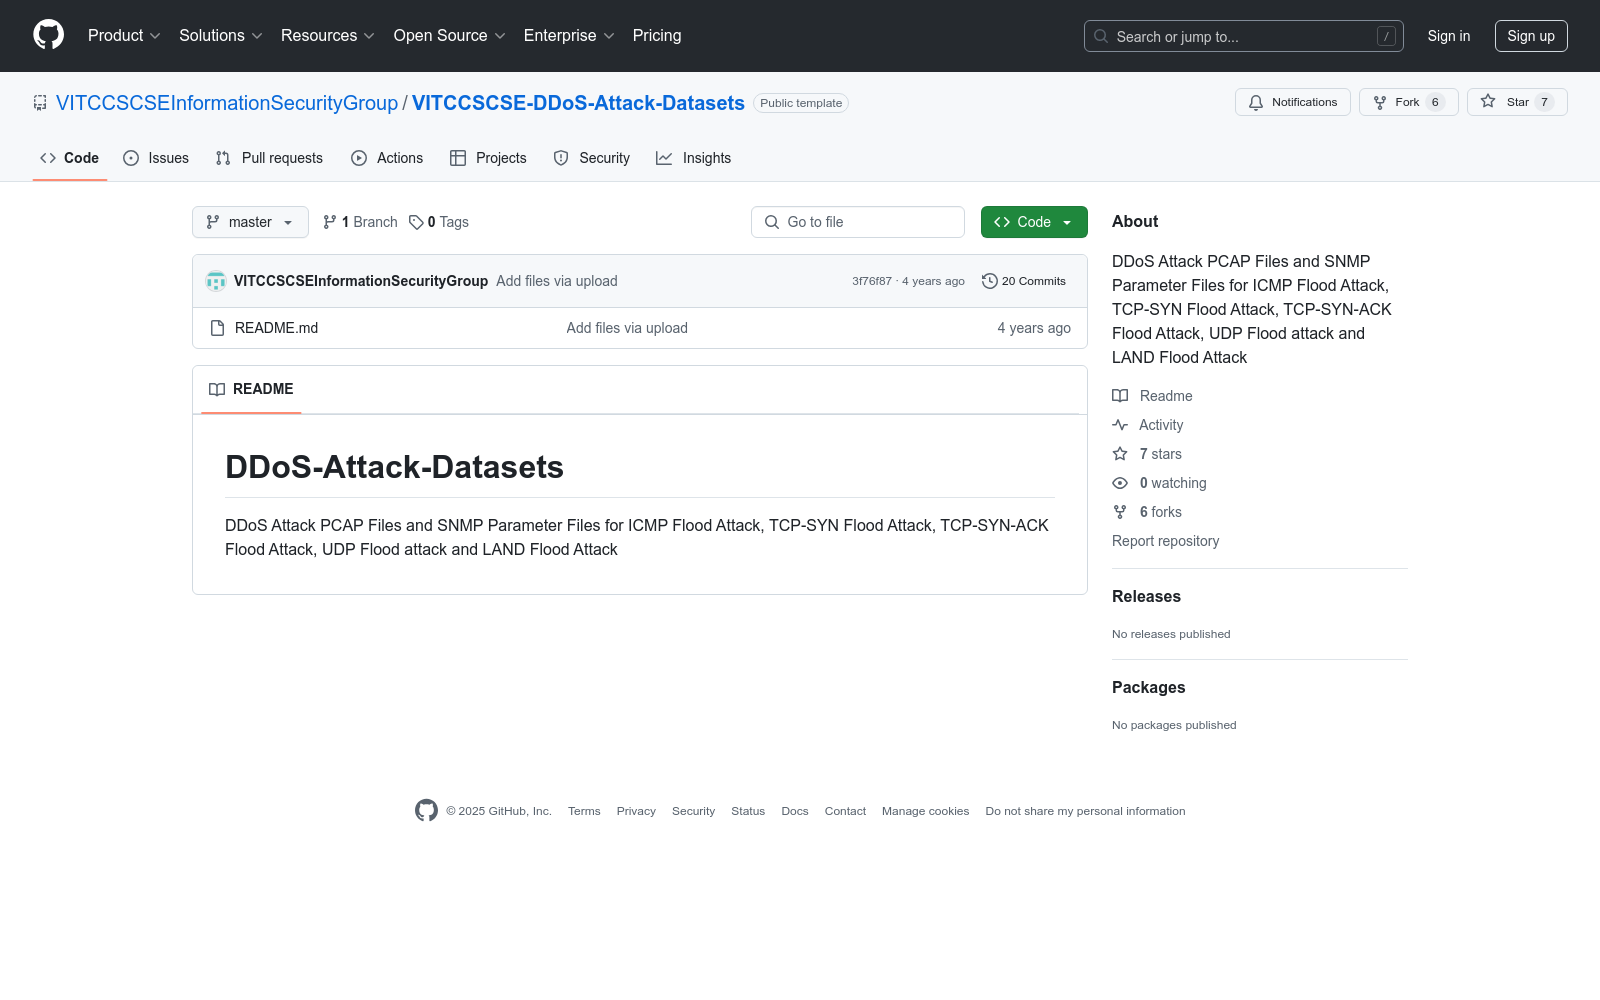Click the star icon next to 7 stars
1600x1000 pixels.
pyautogui.click(x=1120, y=454)
